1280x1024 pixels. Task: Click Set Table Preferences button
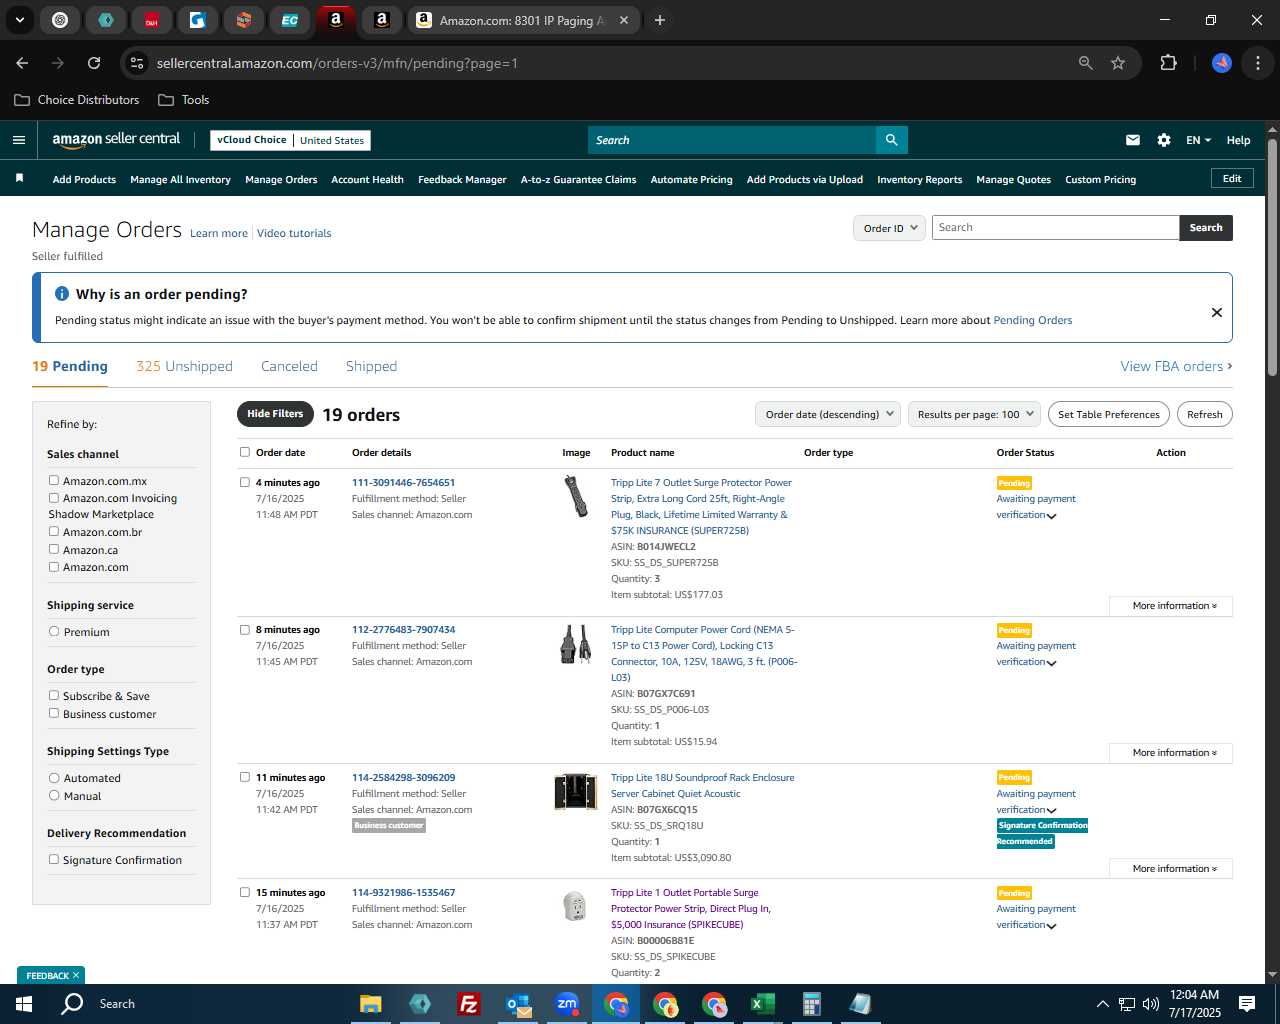[x=1109, y=414]
